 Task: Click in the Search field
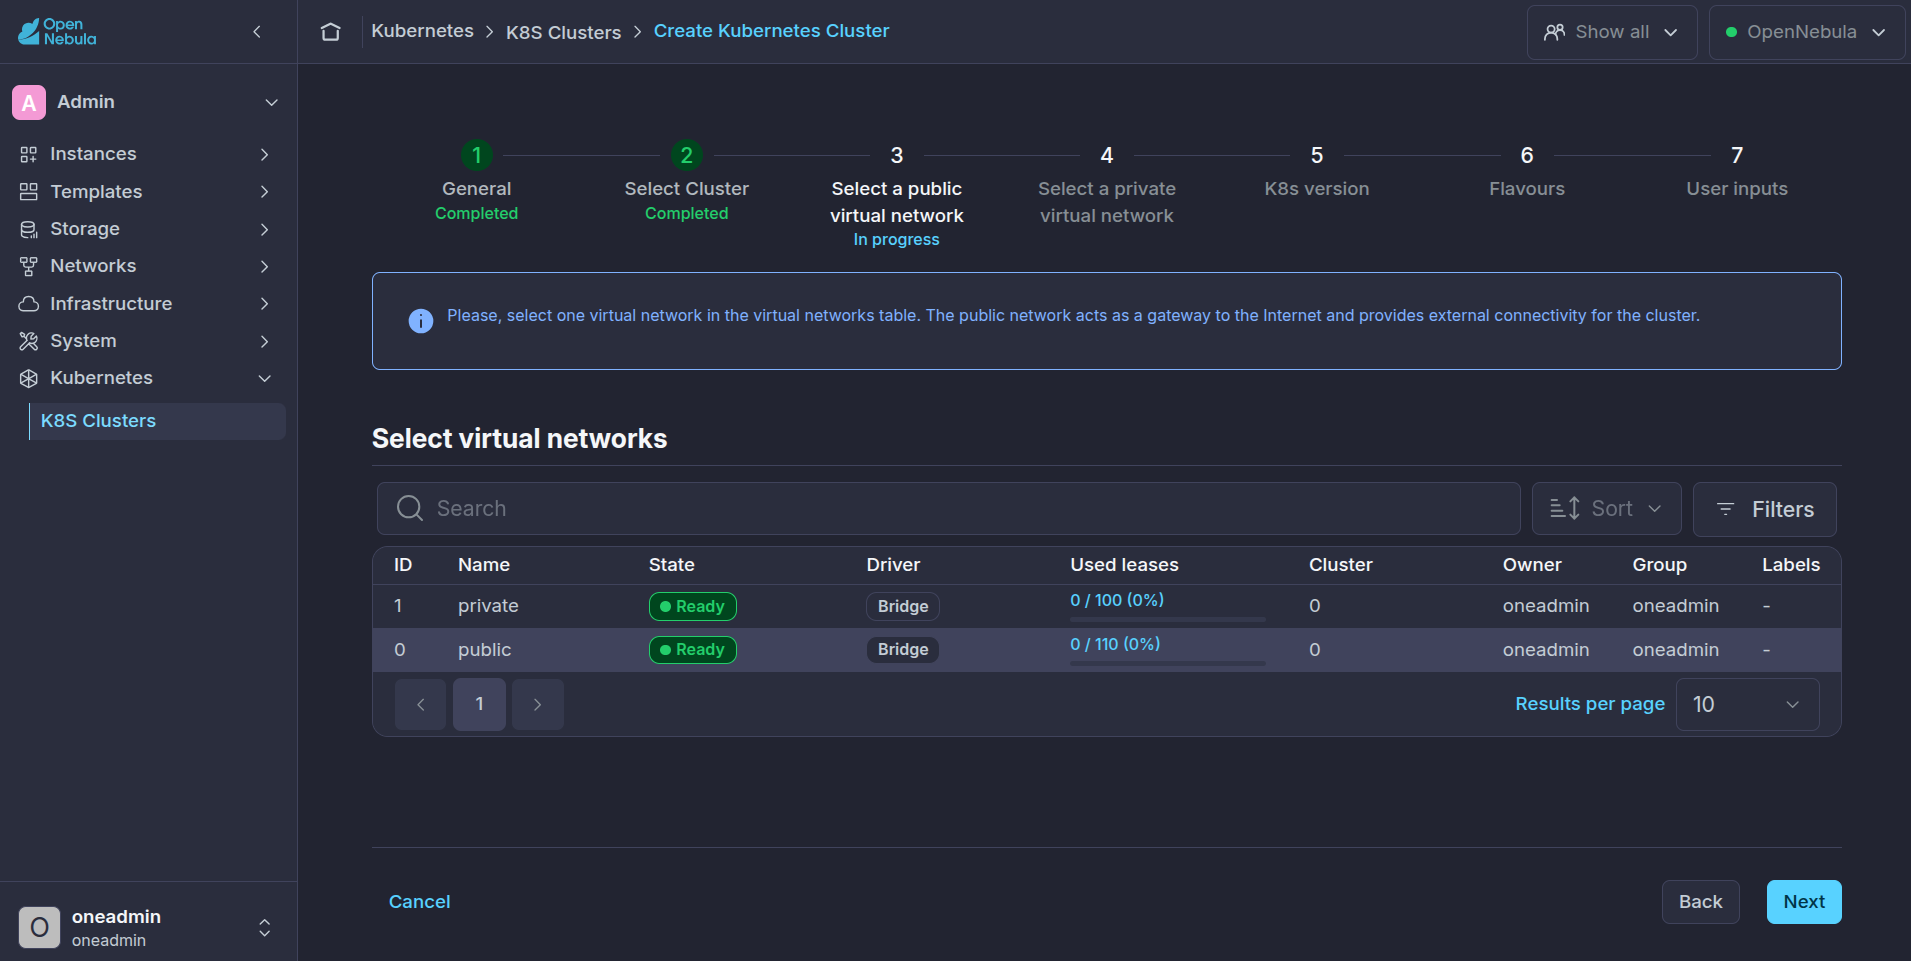(948, 508)
